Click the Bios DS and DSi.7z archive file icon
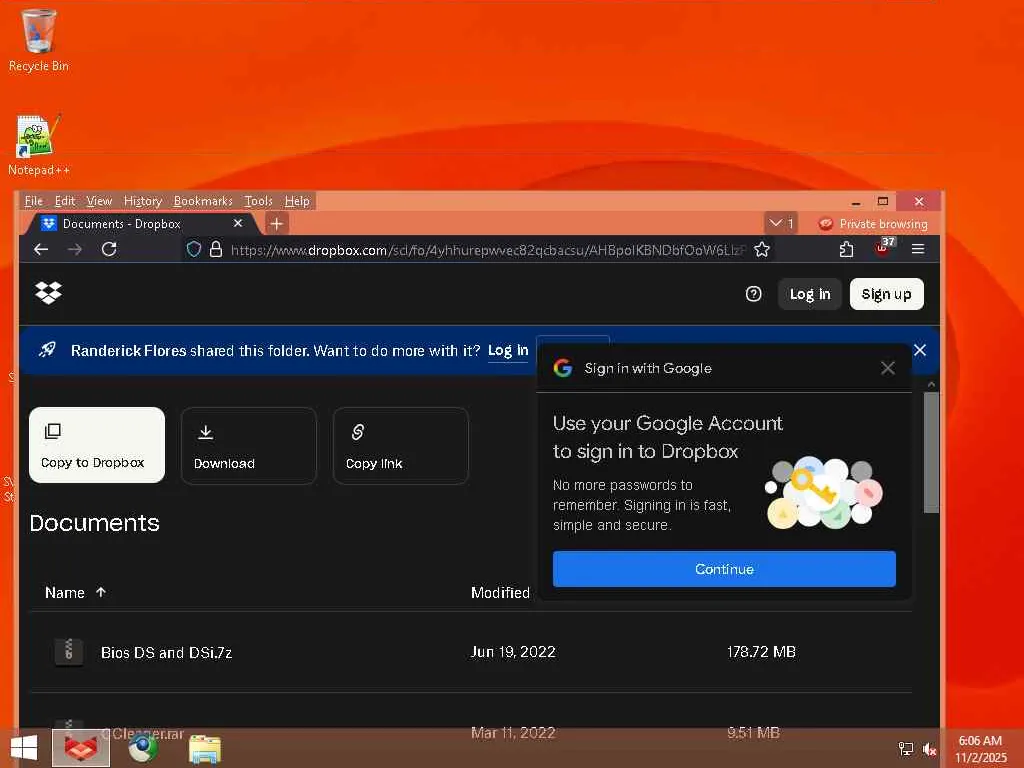 69,652
